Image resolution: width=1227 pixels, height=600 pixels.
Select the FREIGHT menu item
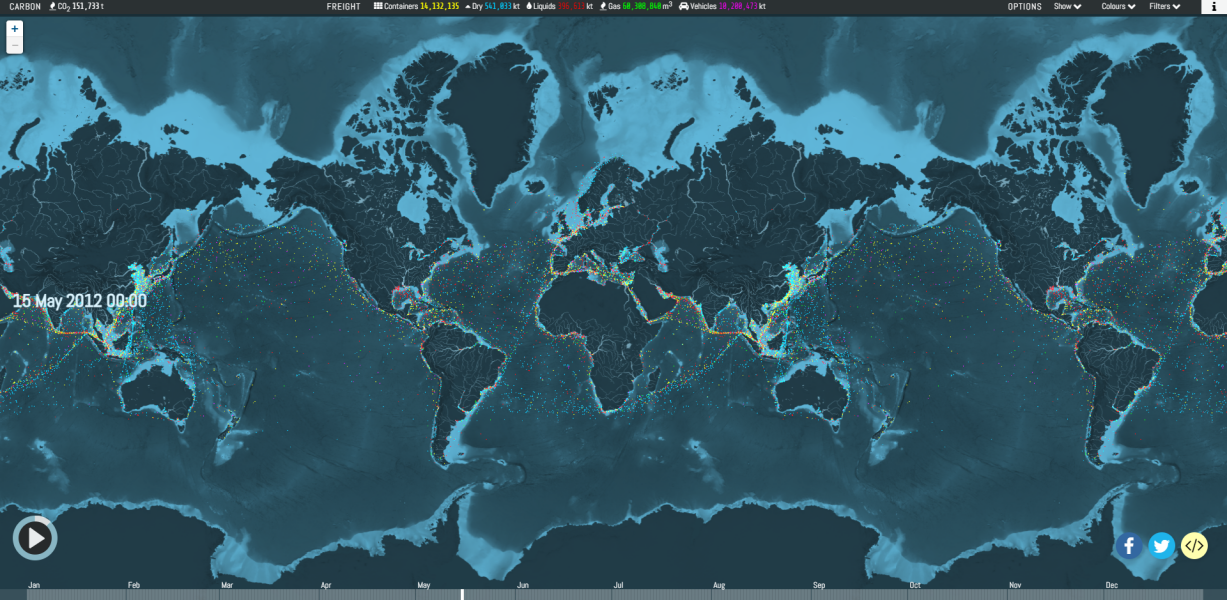click(x=345, y=6)
